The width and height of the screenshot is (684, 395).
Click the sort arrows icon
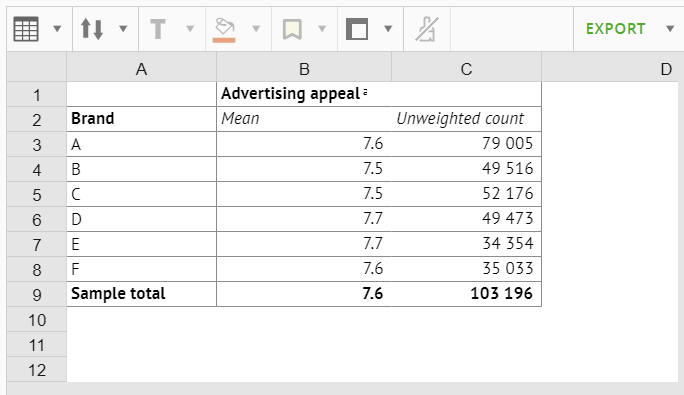92,29
